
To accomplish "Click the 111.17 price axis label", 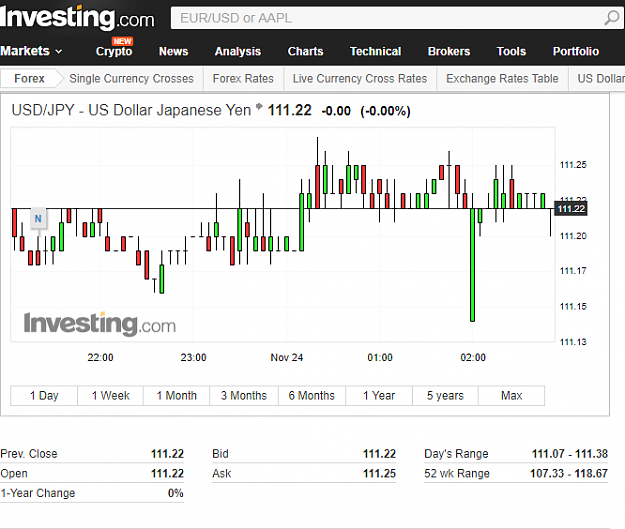I will [x=573, y=271].
